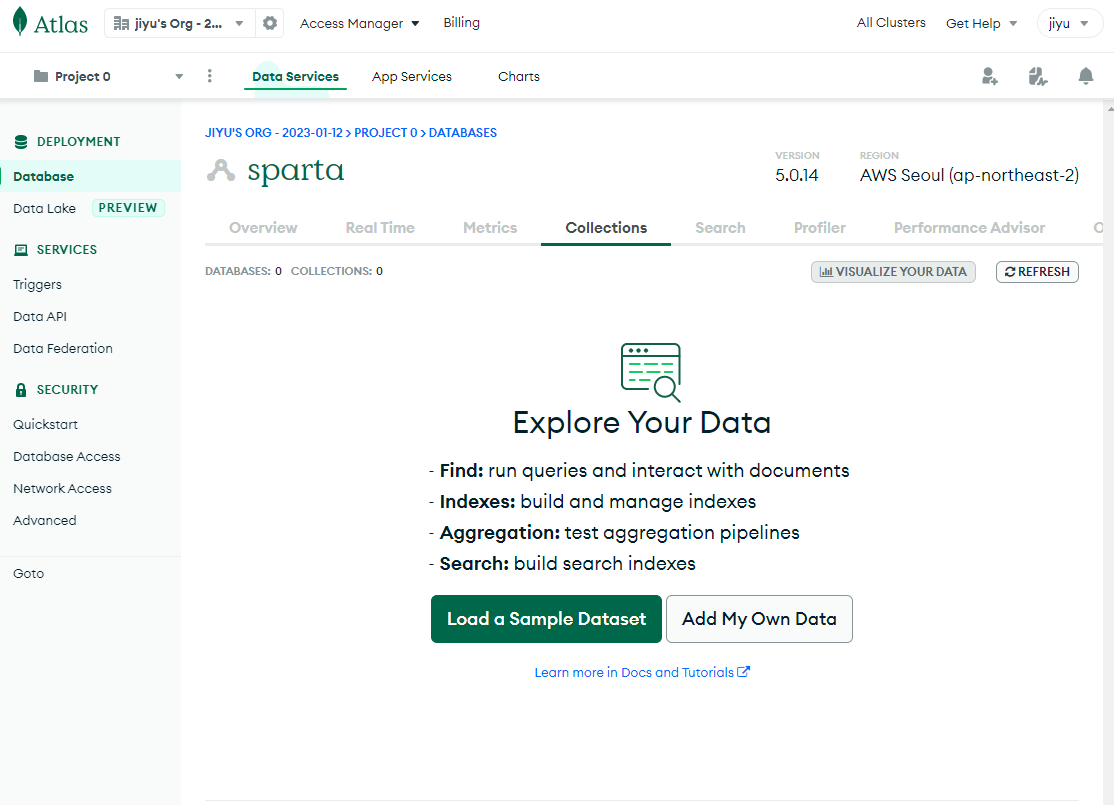Viewport: 1114px width, 805px height.
Task: Click the PREVIEW badge
Action: [x=128, y=207]
